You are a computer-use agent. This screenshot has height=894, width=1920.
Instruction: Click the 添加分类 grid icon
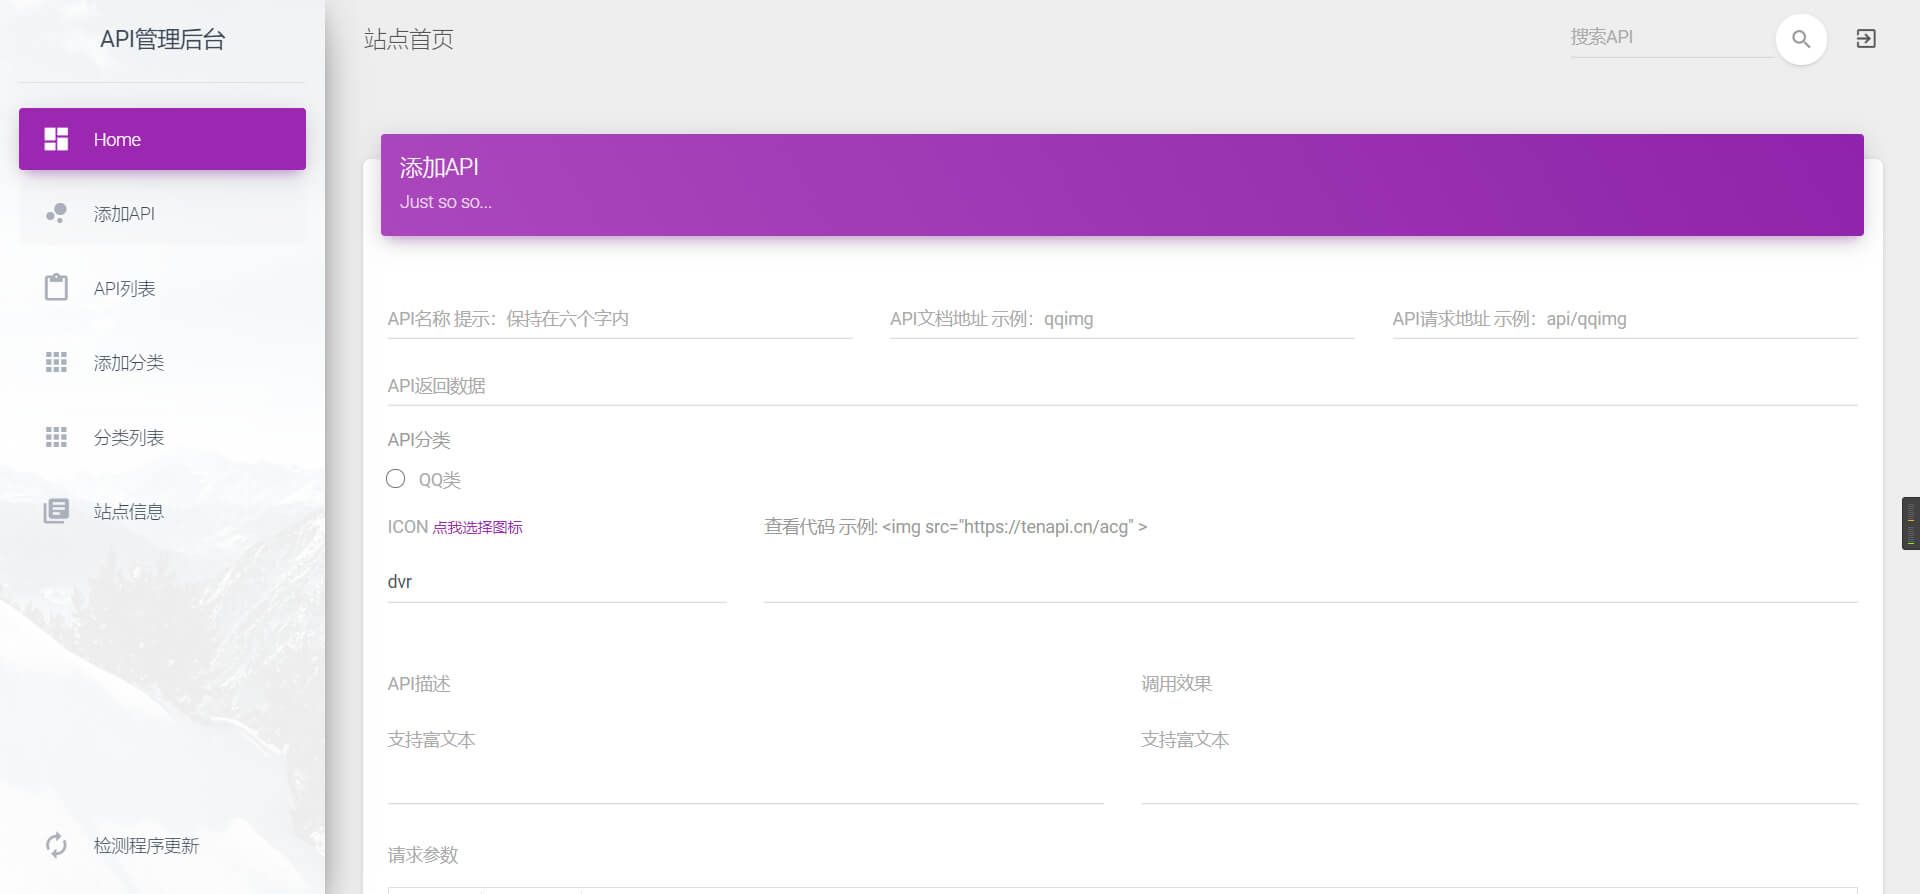[x=56, y=362]
